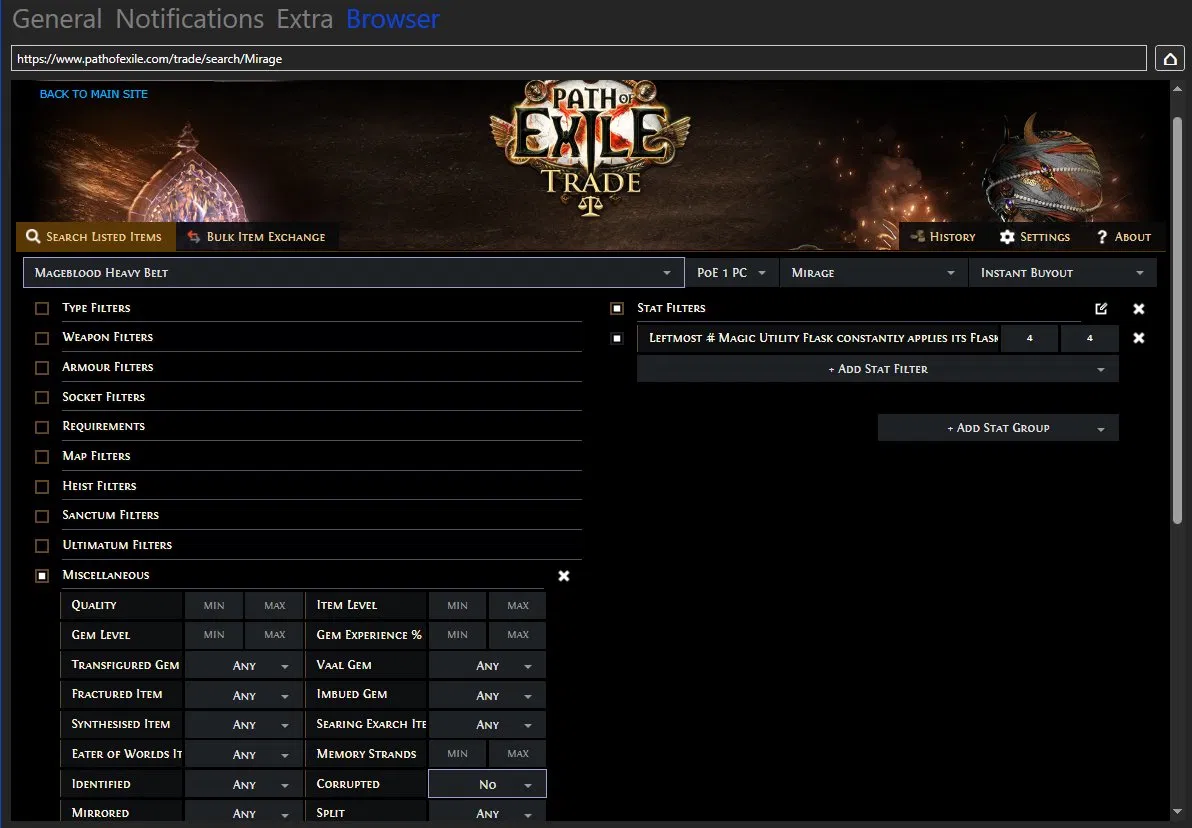Open the Imbued Gem Any dropdown
The image size is (1192, 828).
click(487, 695)
